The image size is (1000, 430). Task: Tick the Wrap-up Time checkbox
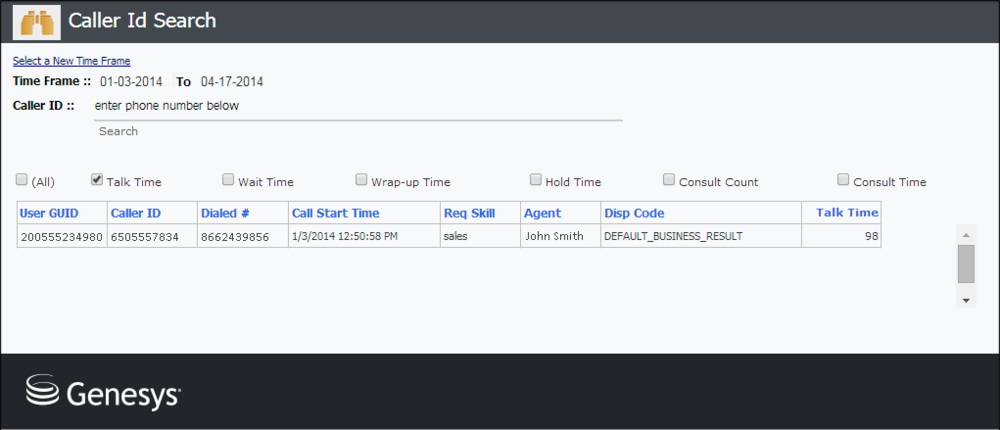362,180
